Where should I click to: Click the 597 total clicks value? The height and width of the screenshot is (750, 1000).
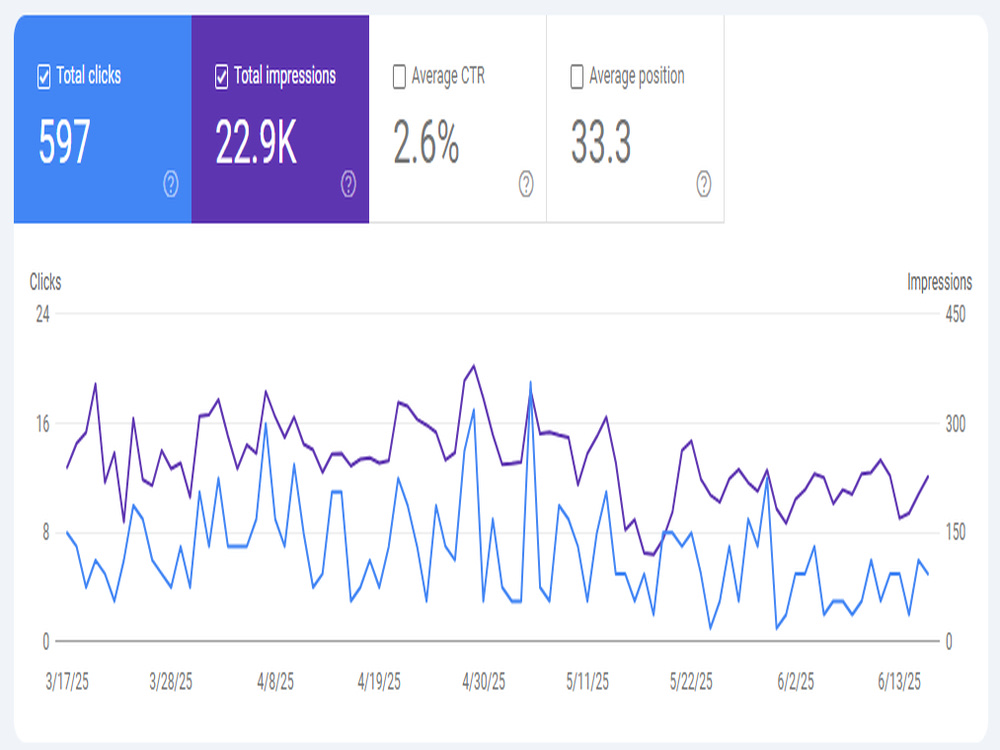click(x=64, y=142)
